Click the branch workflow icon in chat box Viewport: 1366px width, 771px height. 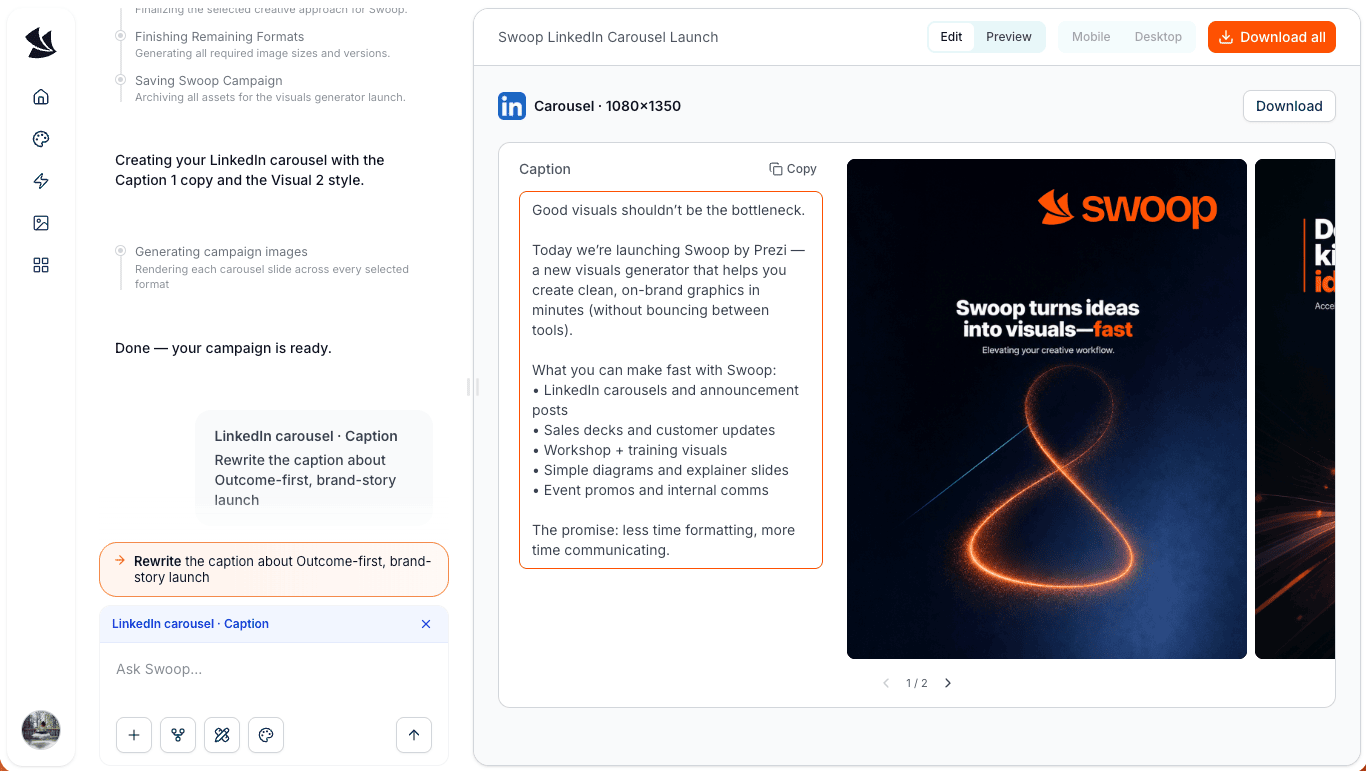click(178, 735)
